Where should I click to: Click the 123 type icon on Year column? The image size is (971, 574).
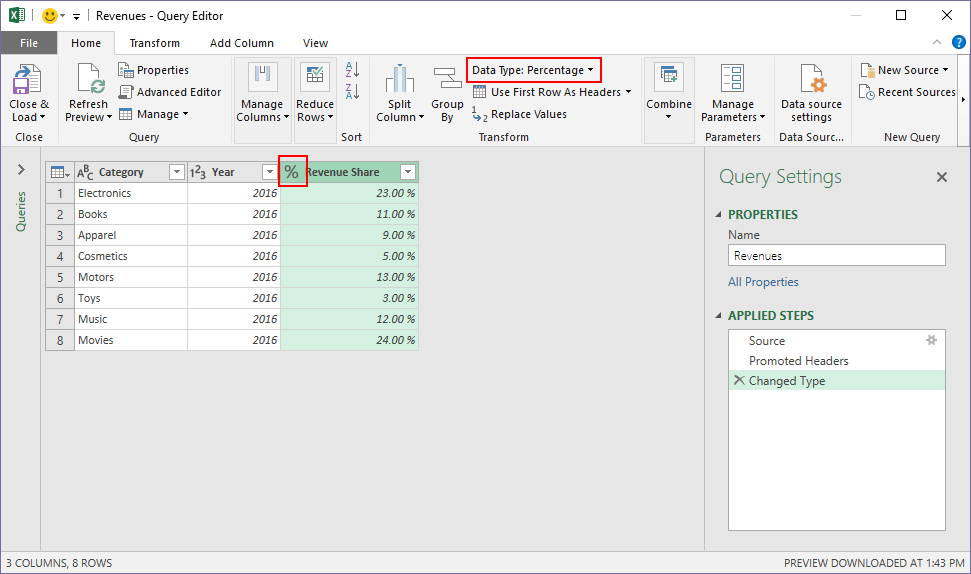198,172
